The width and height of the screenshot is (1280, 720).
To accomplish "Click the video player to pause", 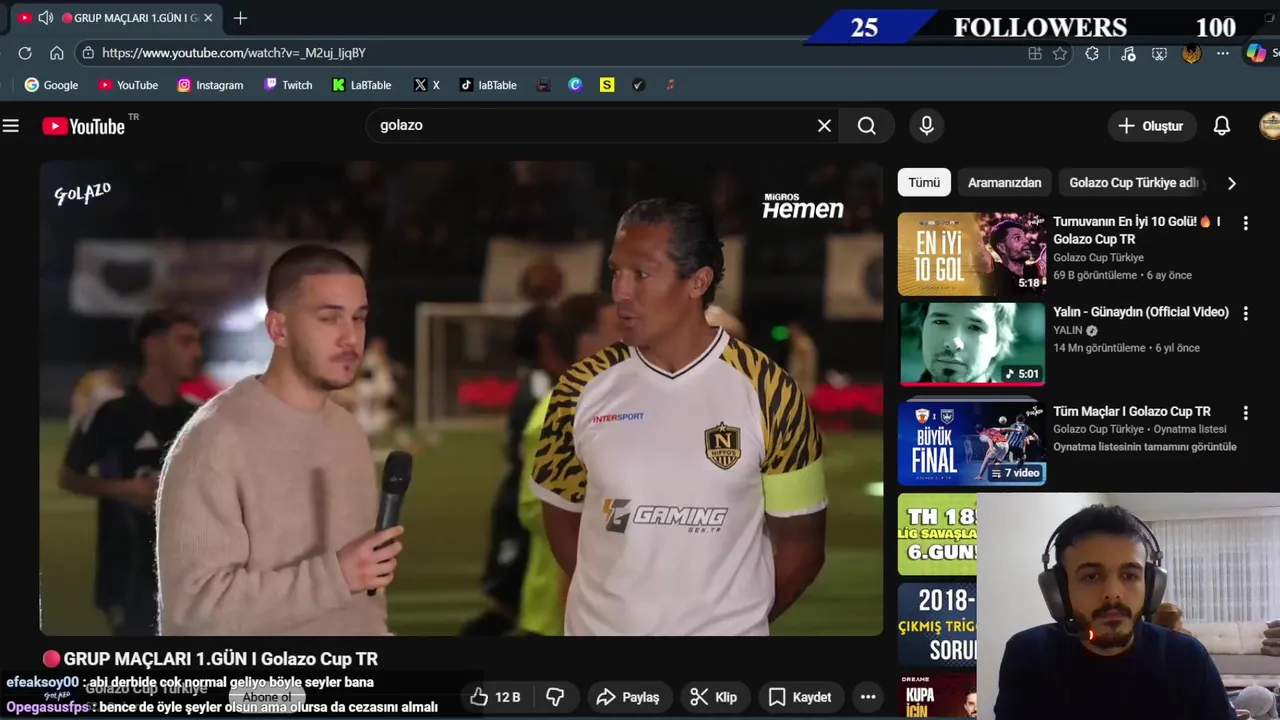I will point(461,399).
